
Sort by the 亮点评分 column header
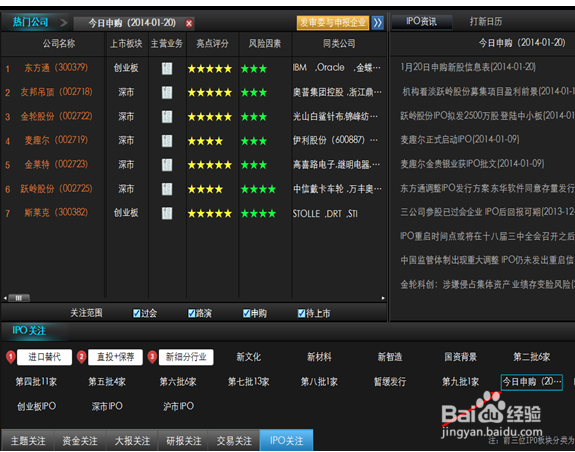coord(212,44)
